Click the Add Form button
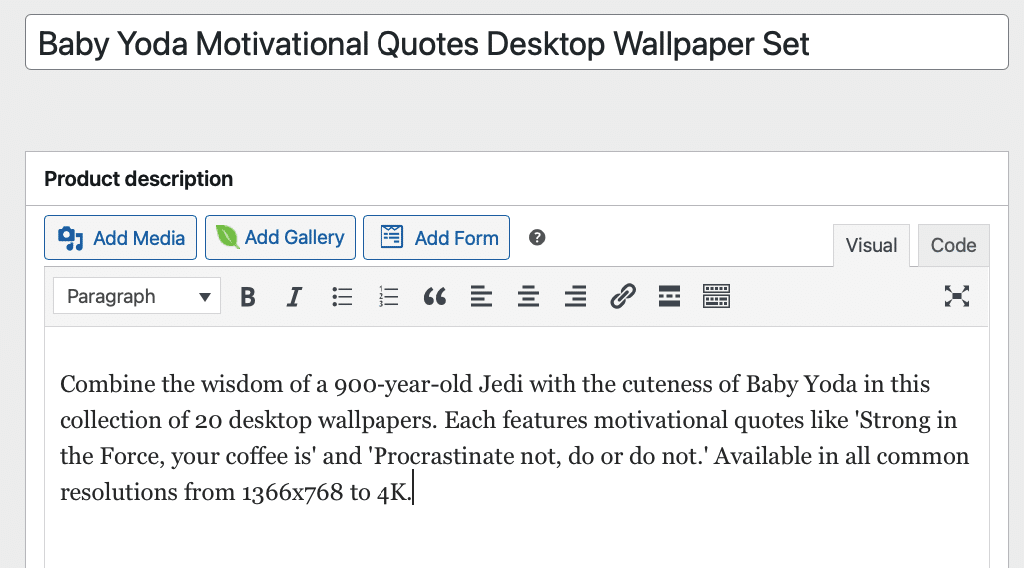1024x568 pixels. 436,238
